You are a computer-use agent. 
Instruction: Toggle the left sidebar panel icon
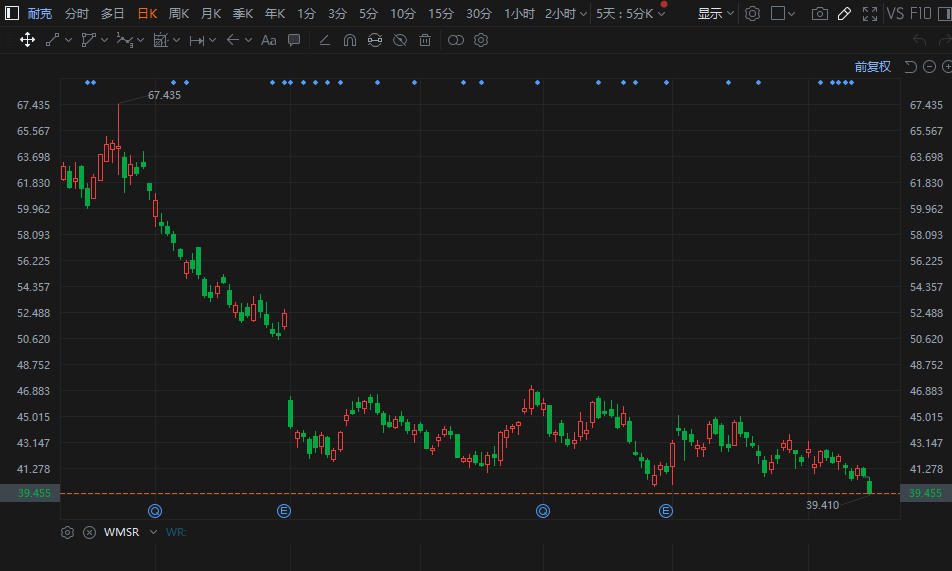(12, 13)
